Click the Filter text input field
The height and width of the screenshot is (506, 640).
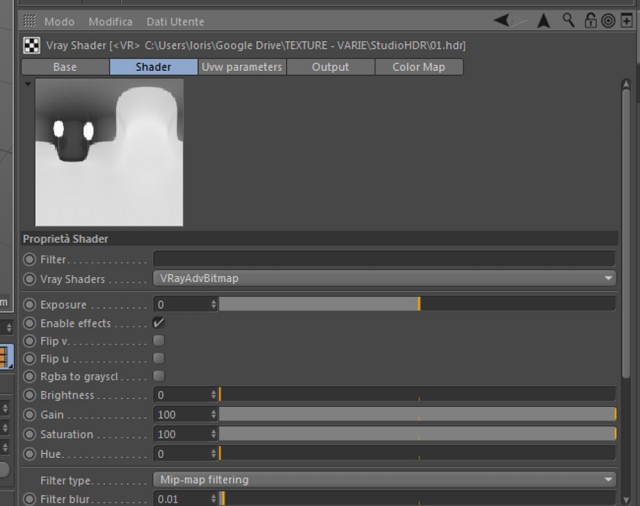(x=384, y=259)
